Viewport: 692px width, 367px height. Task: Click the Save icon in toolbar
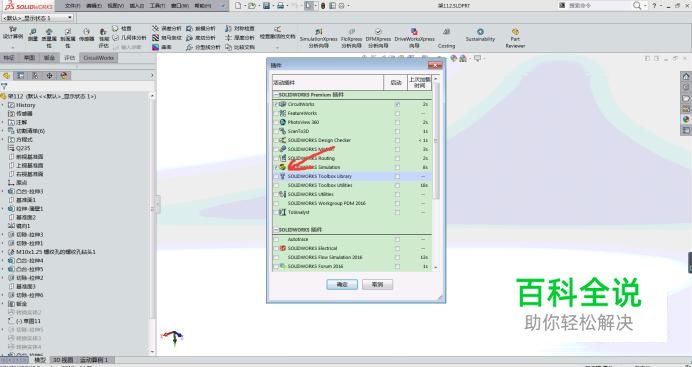[x=266, y=6]
